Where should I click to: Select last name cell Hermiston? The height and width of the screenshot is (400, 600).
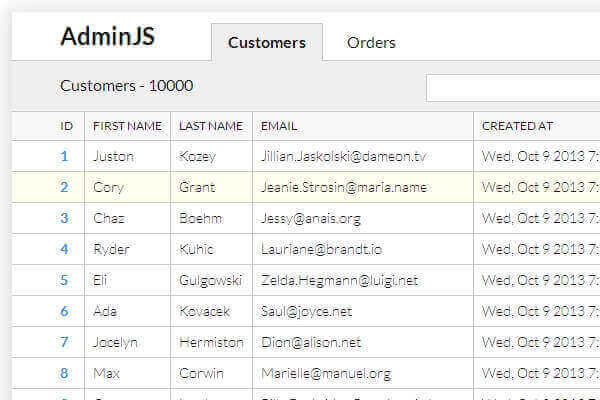211,342
